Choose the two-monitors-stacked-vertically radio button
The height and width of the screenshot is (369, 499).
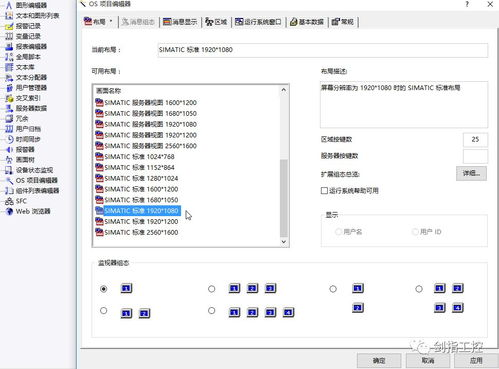coord(333,289)
